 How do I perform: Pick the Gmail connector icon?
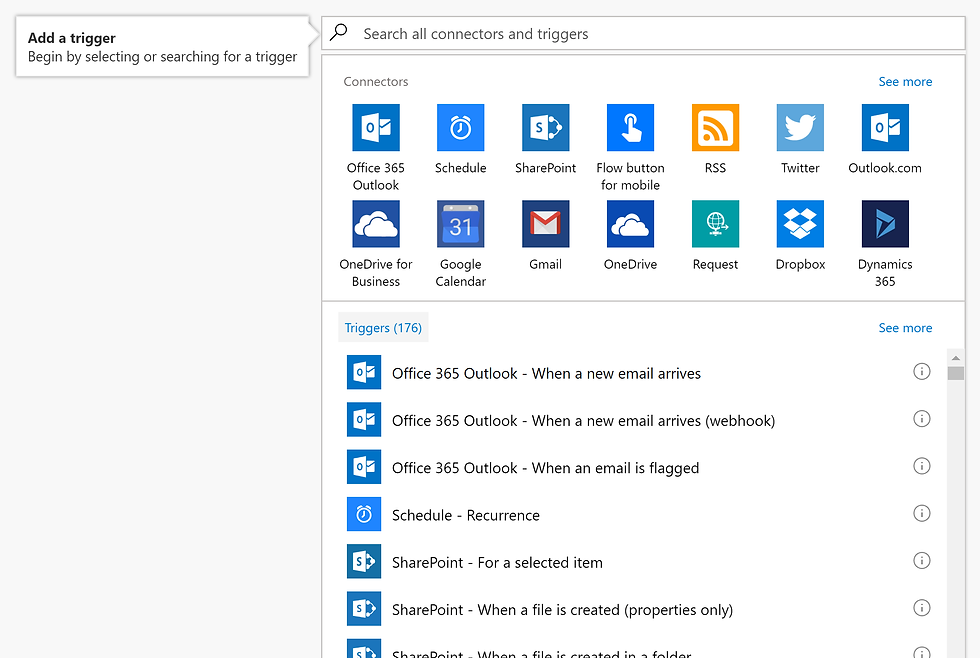click(546, 224)
